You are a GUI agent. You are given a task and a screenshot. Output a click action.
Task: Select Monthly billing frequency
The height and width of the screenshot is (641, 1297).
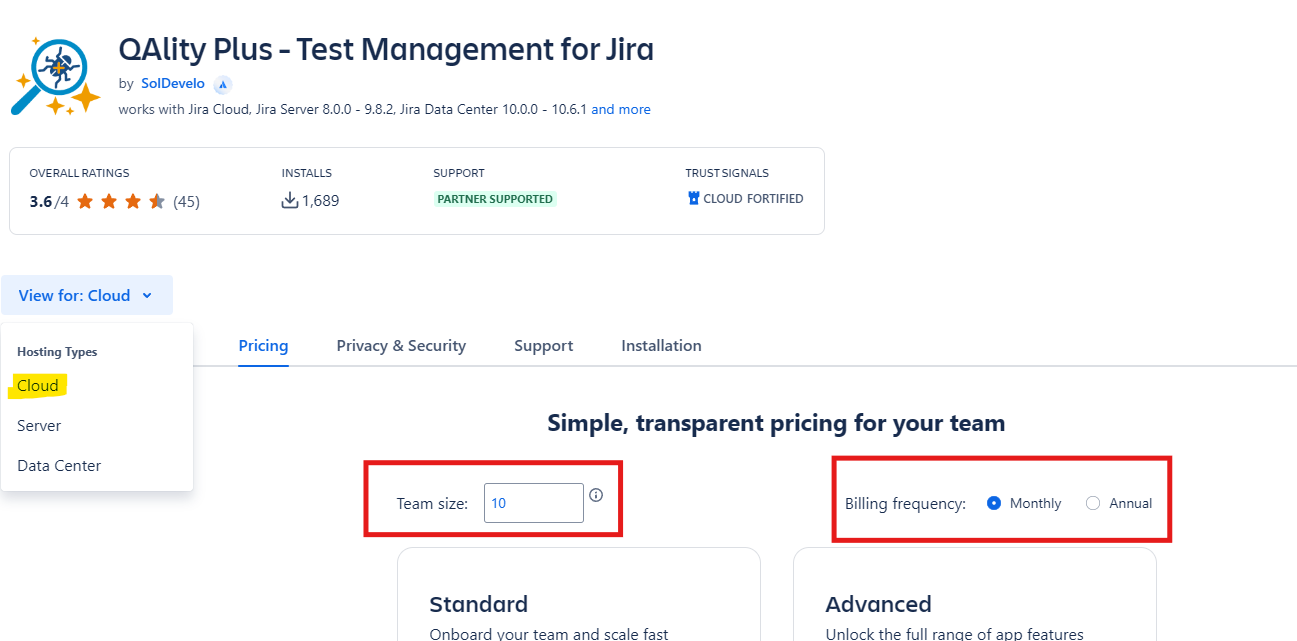994,503
